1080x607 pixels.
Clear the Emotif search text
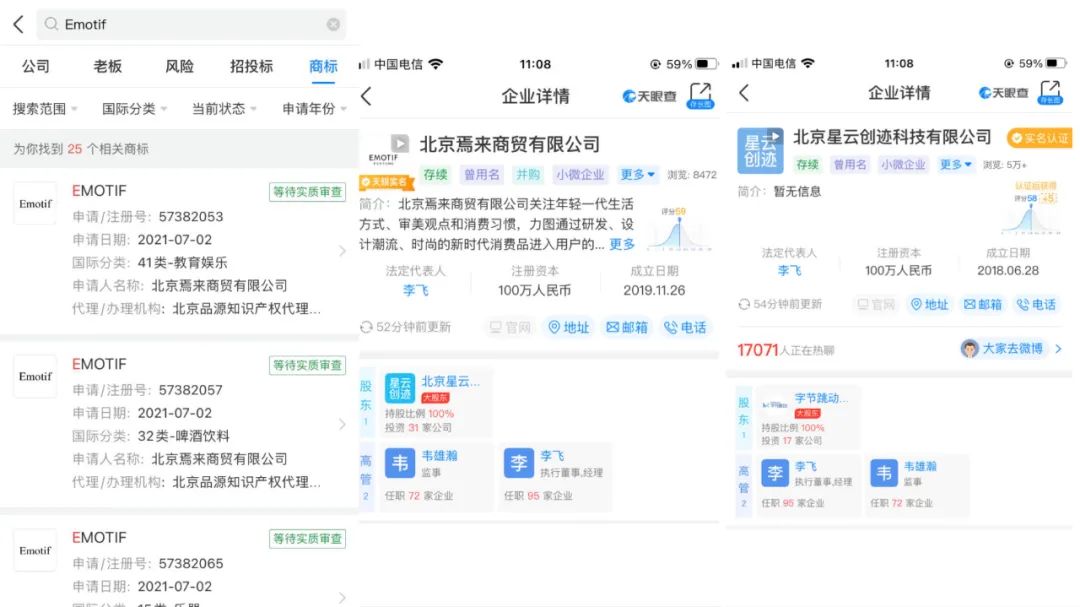coord(333,24)
